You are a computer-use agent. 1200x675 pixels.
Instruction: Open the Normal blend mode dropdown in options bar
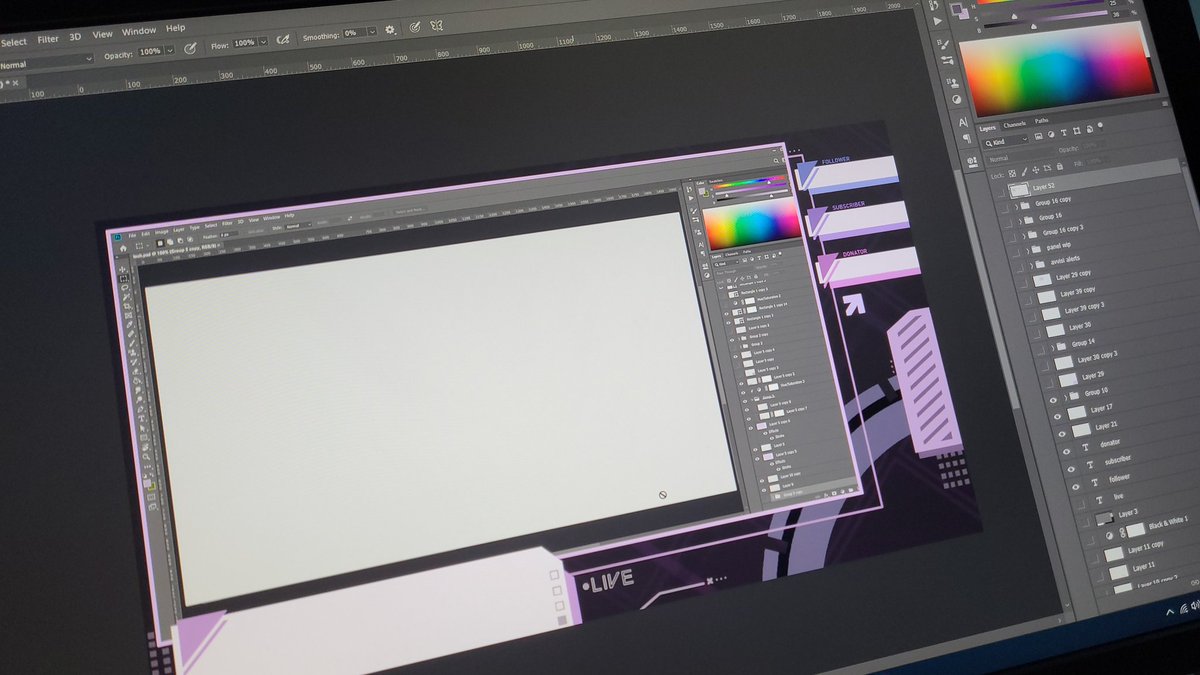tap(47, 62)
